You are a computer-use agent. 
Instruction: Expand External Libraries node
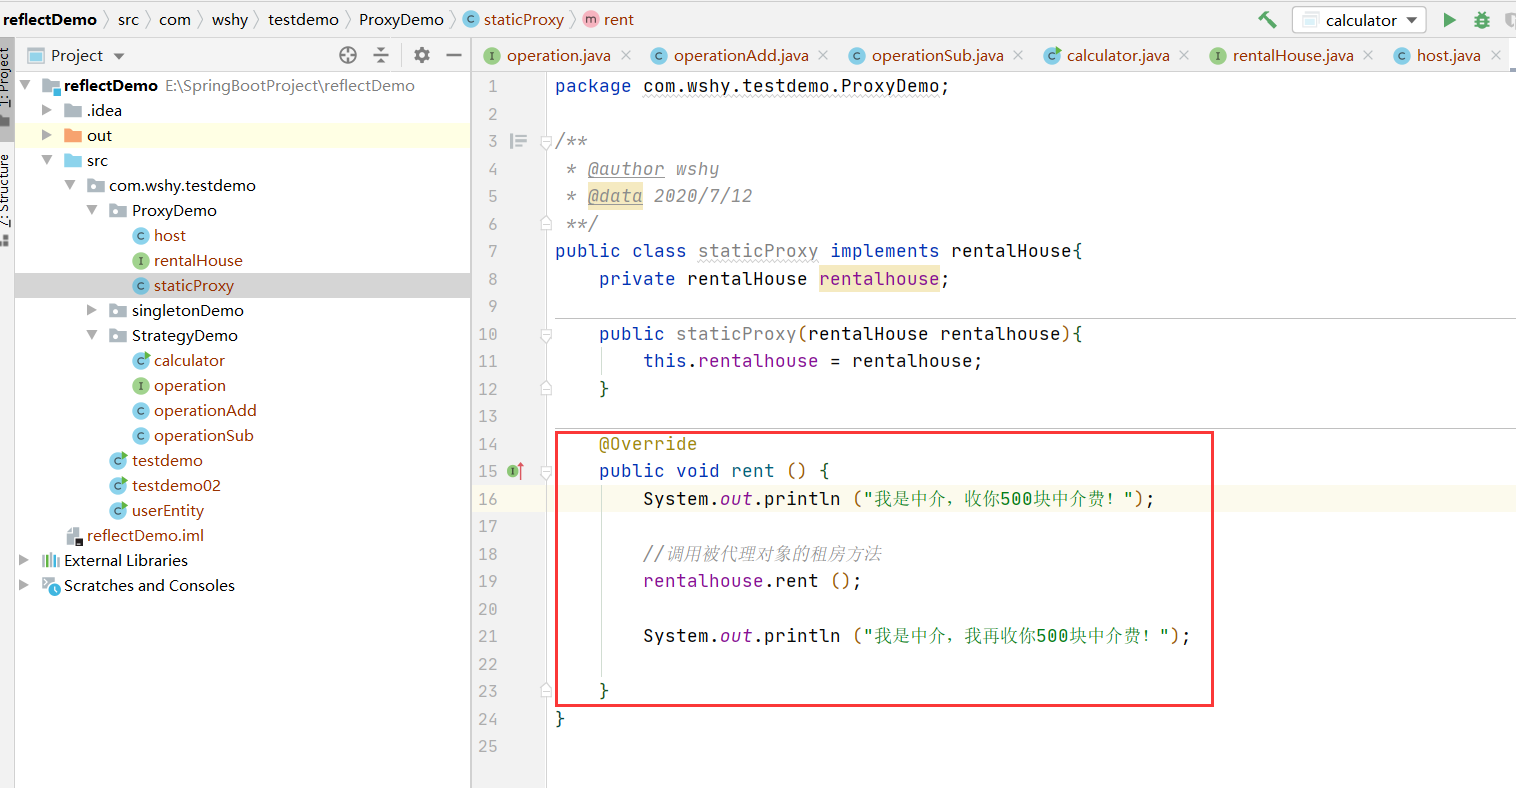pyautogui.click(x=24, y=560)
